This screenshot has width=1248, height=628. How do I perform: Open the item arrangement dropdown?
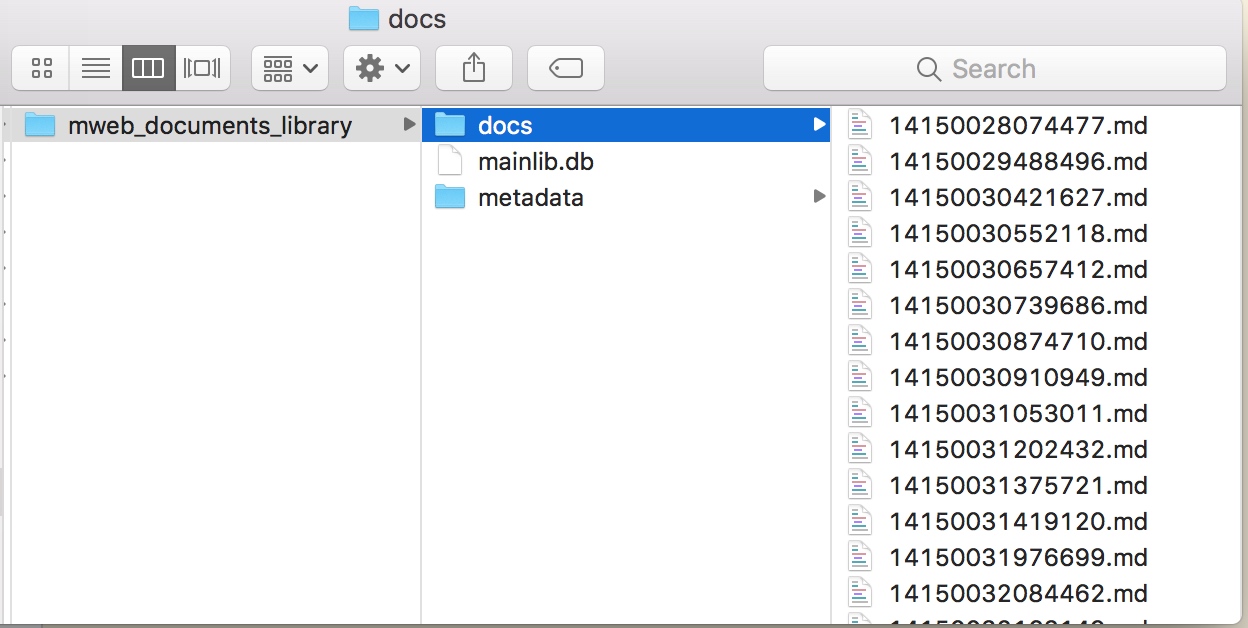click(291, 69)
